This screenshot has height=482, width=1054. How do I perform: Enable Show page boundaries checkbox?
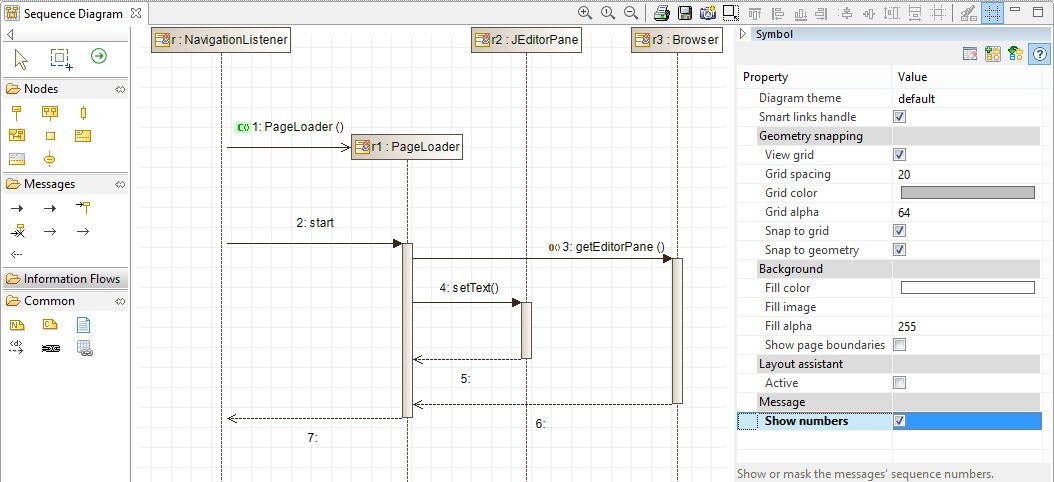(899, 345)
